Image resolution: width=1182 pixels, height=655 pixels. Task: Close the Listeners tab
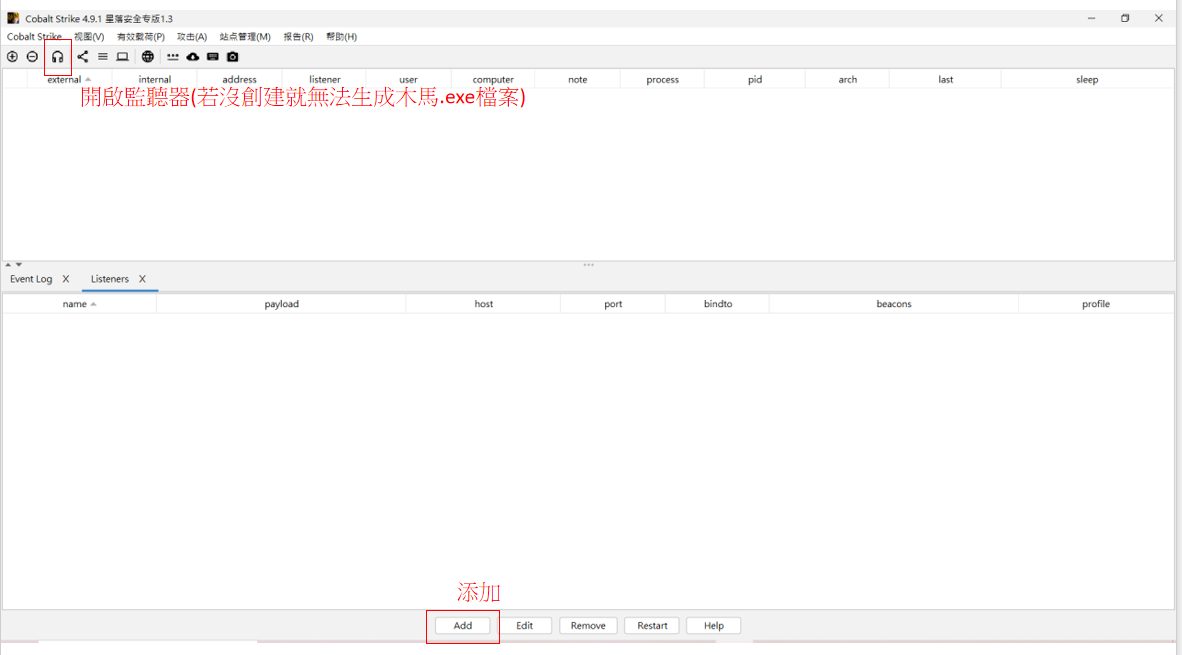point(142,279)
